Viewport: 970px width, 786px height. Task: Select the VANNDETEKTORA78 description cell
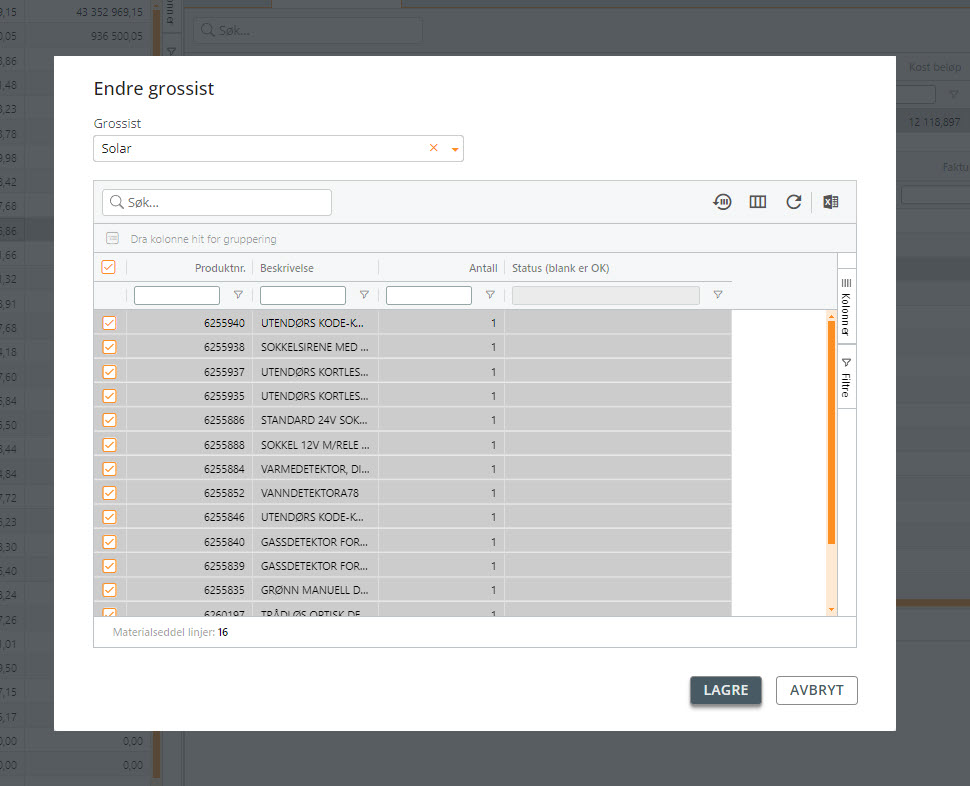pos(315,493)
